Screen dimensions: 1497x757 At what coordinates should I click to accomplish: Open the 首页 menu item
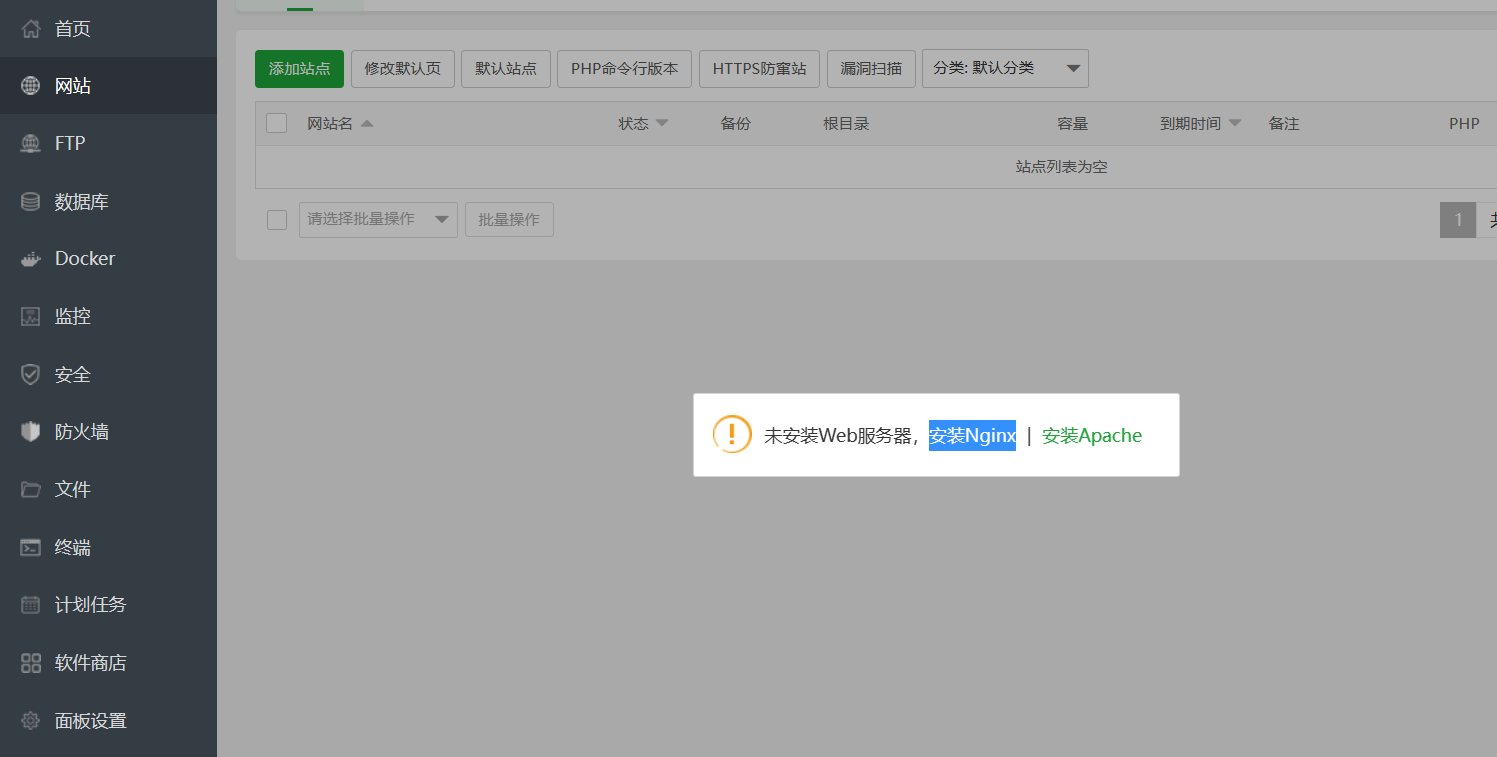coord(108,28)
